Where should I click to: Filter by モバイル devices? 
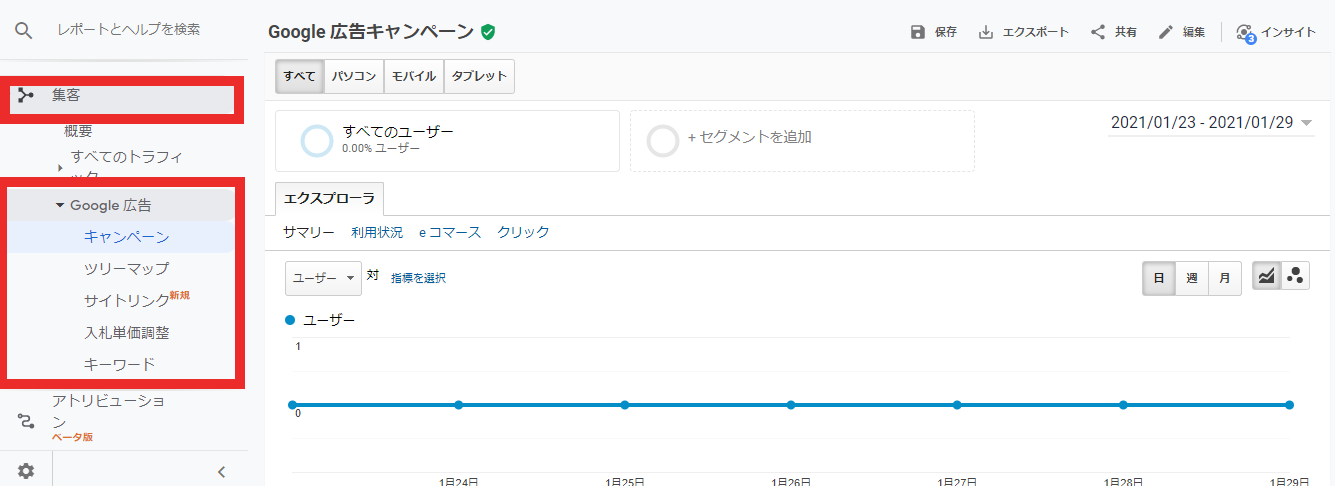click(x=414, y=76)
